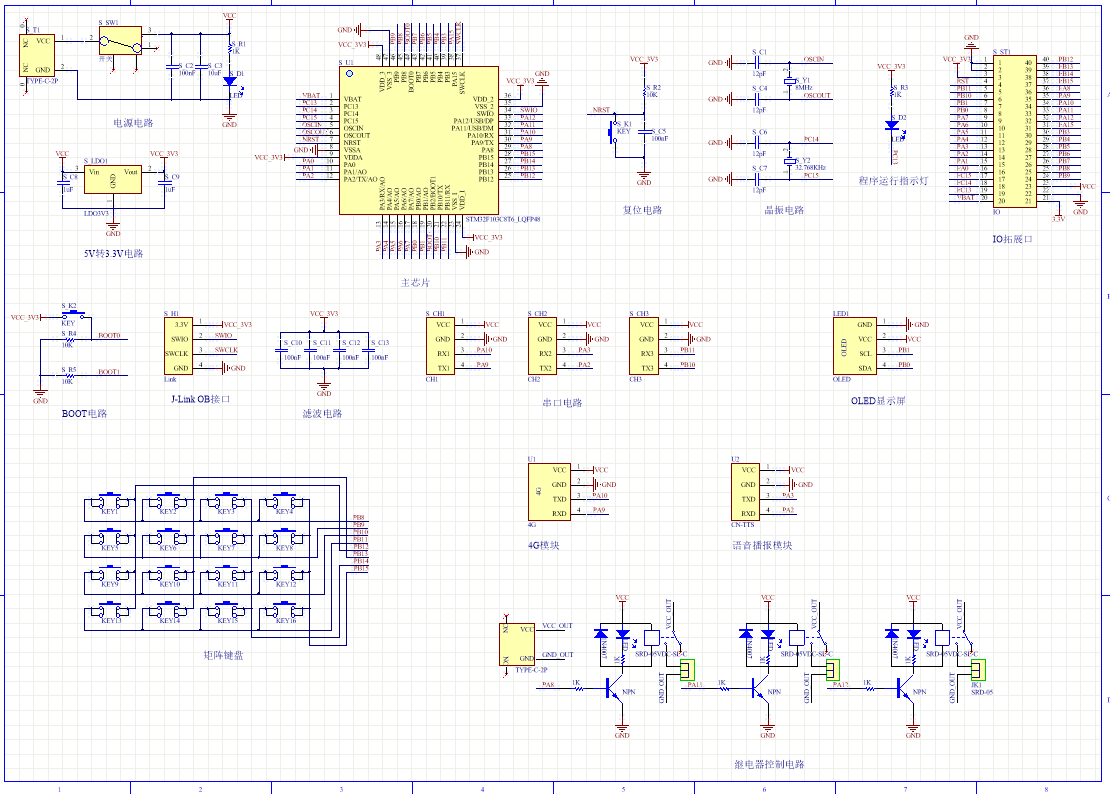Click the J-Link OB接口 label
1110x794 pixels.
(200, 399)
